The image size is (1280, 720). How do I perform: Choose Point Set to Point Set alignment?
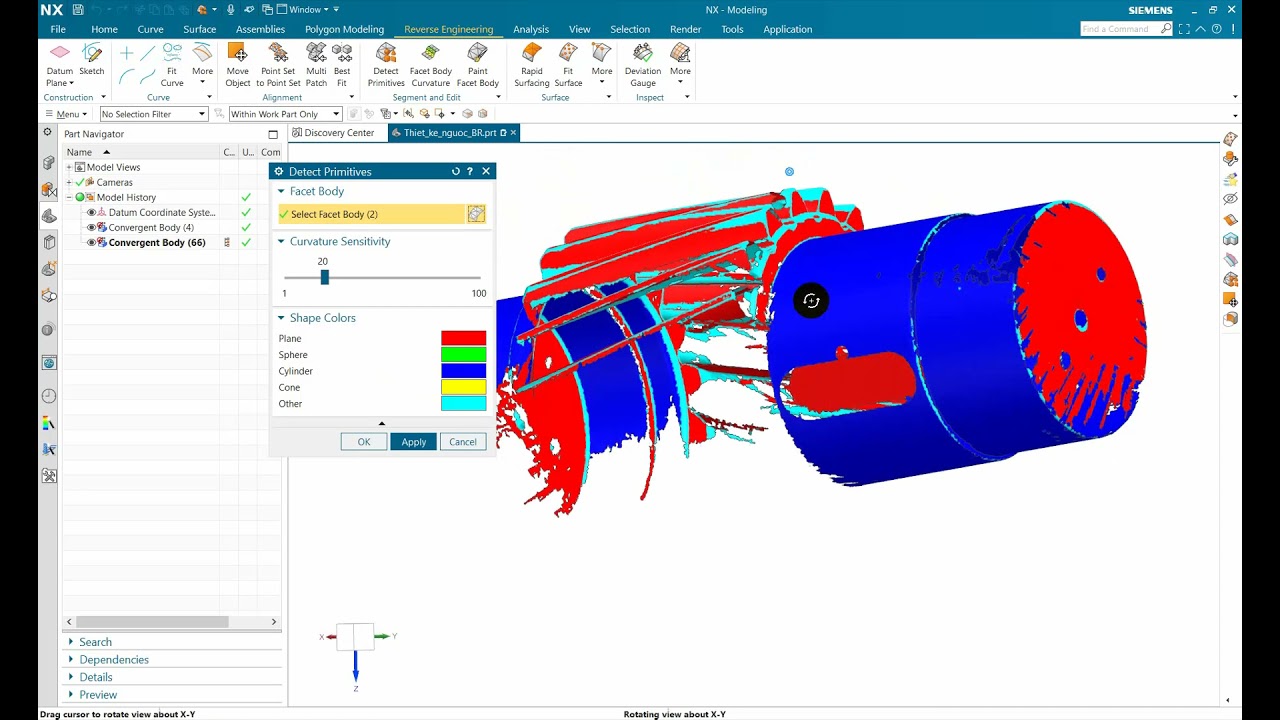point(278,64)
